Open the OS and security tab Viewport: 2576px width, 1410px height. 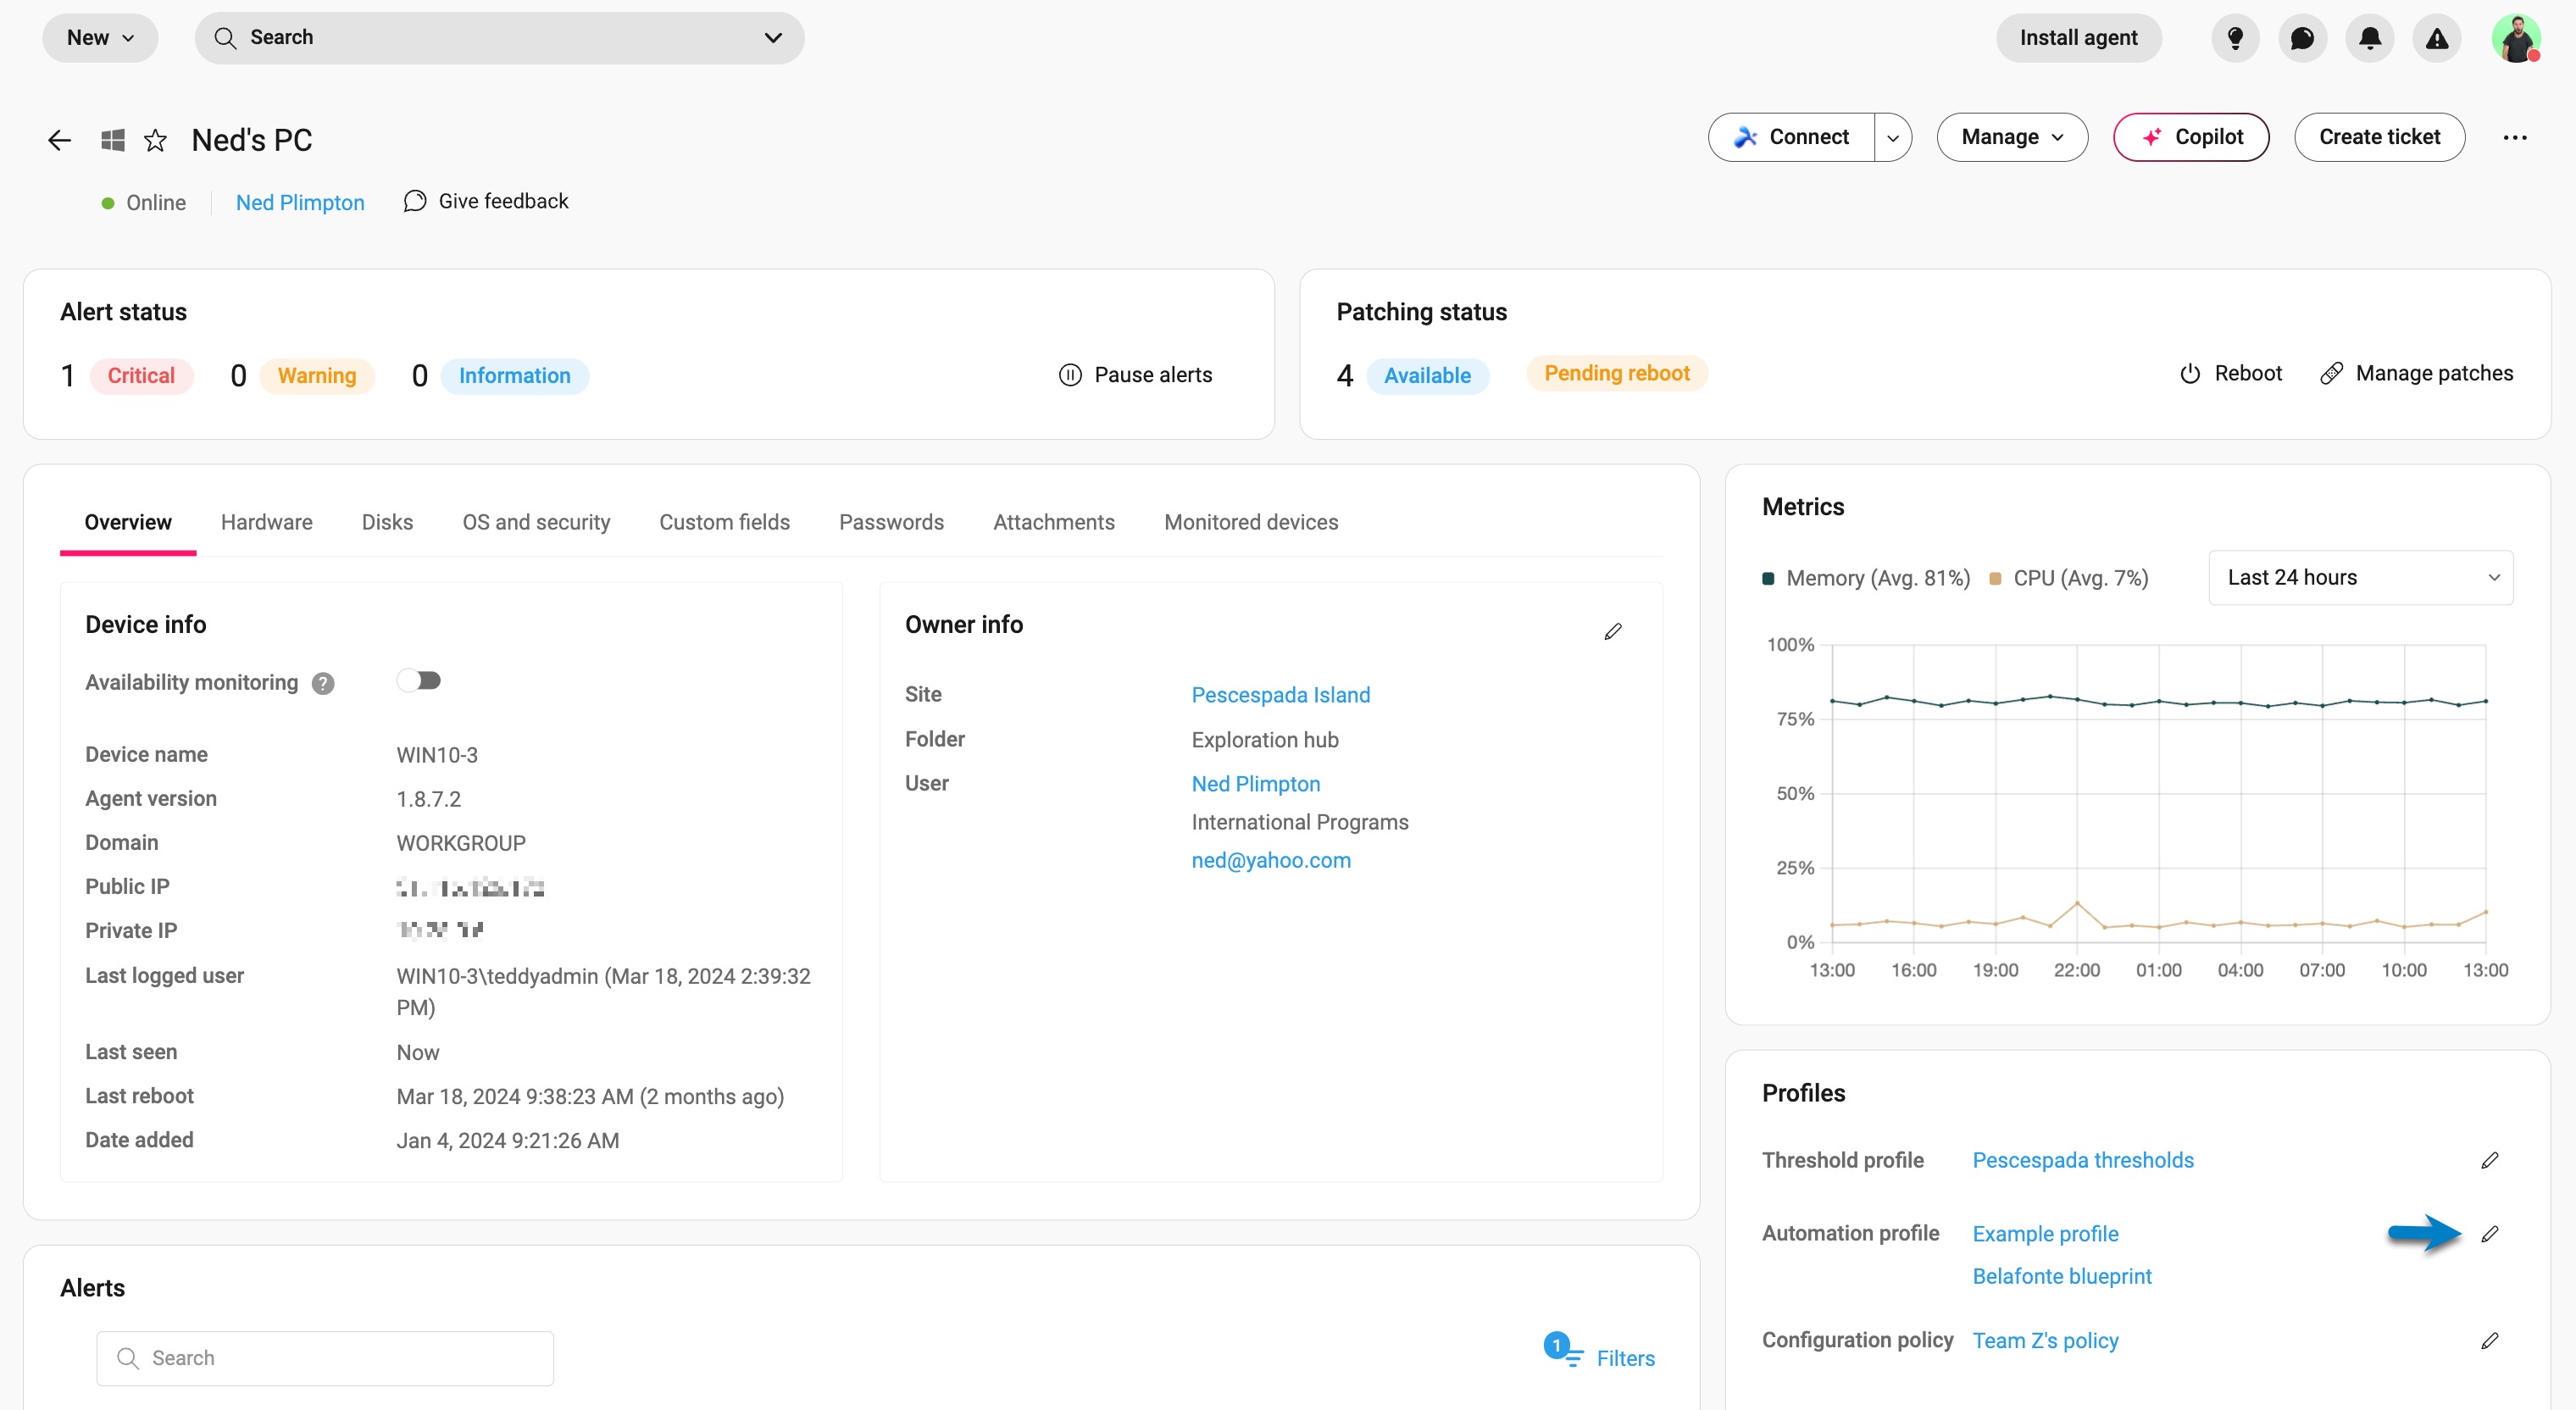[x=536, y=522]
